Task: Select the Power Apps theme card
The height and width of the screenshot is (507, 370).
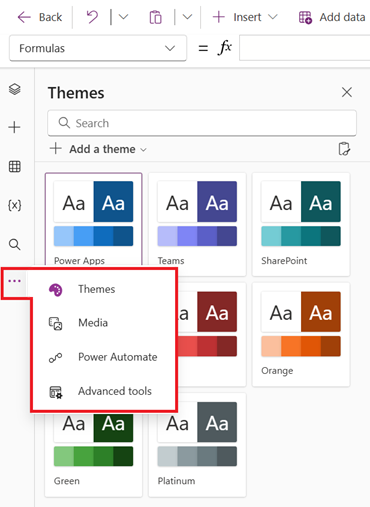Action: [x=94, y=220]
